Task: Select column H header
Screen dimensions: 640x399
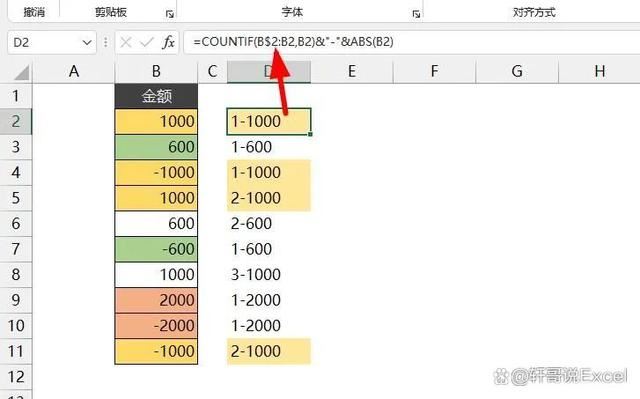Action: (x=599, y=71)
